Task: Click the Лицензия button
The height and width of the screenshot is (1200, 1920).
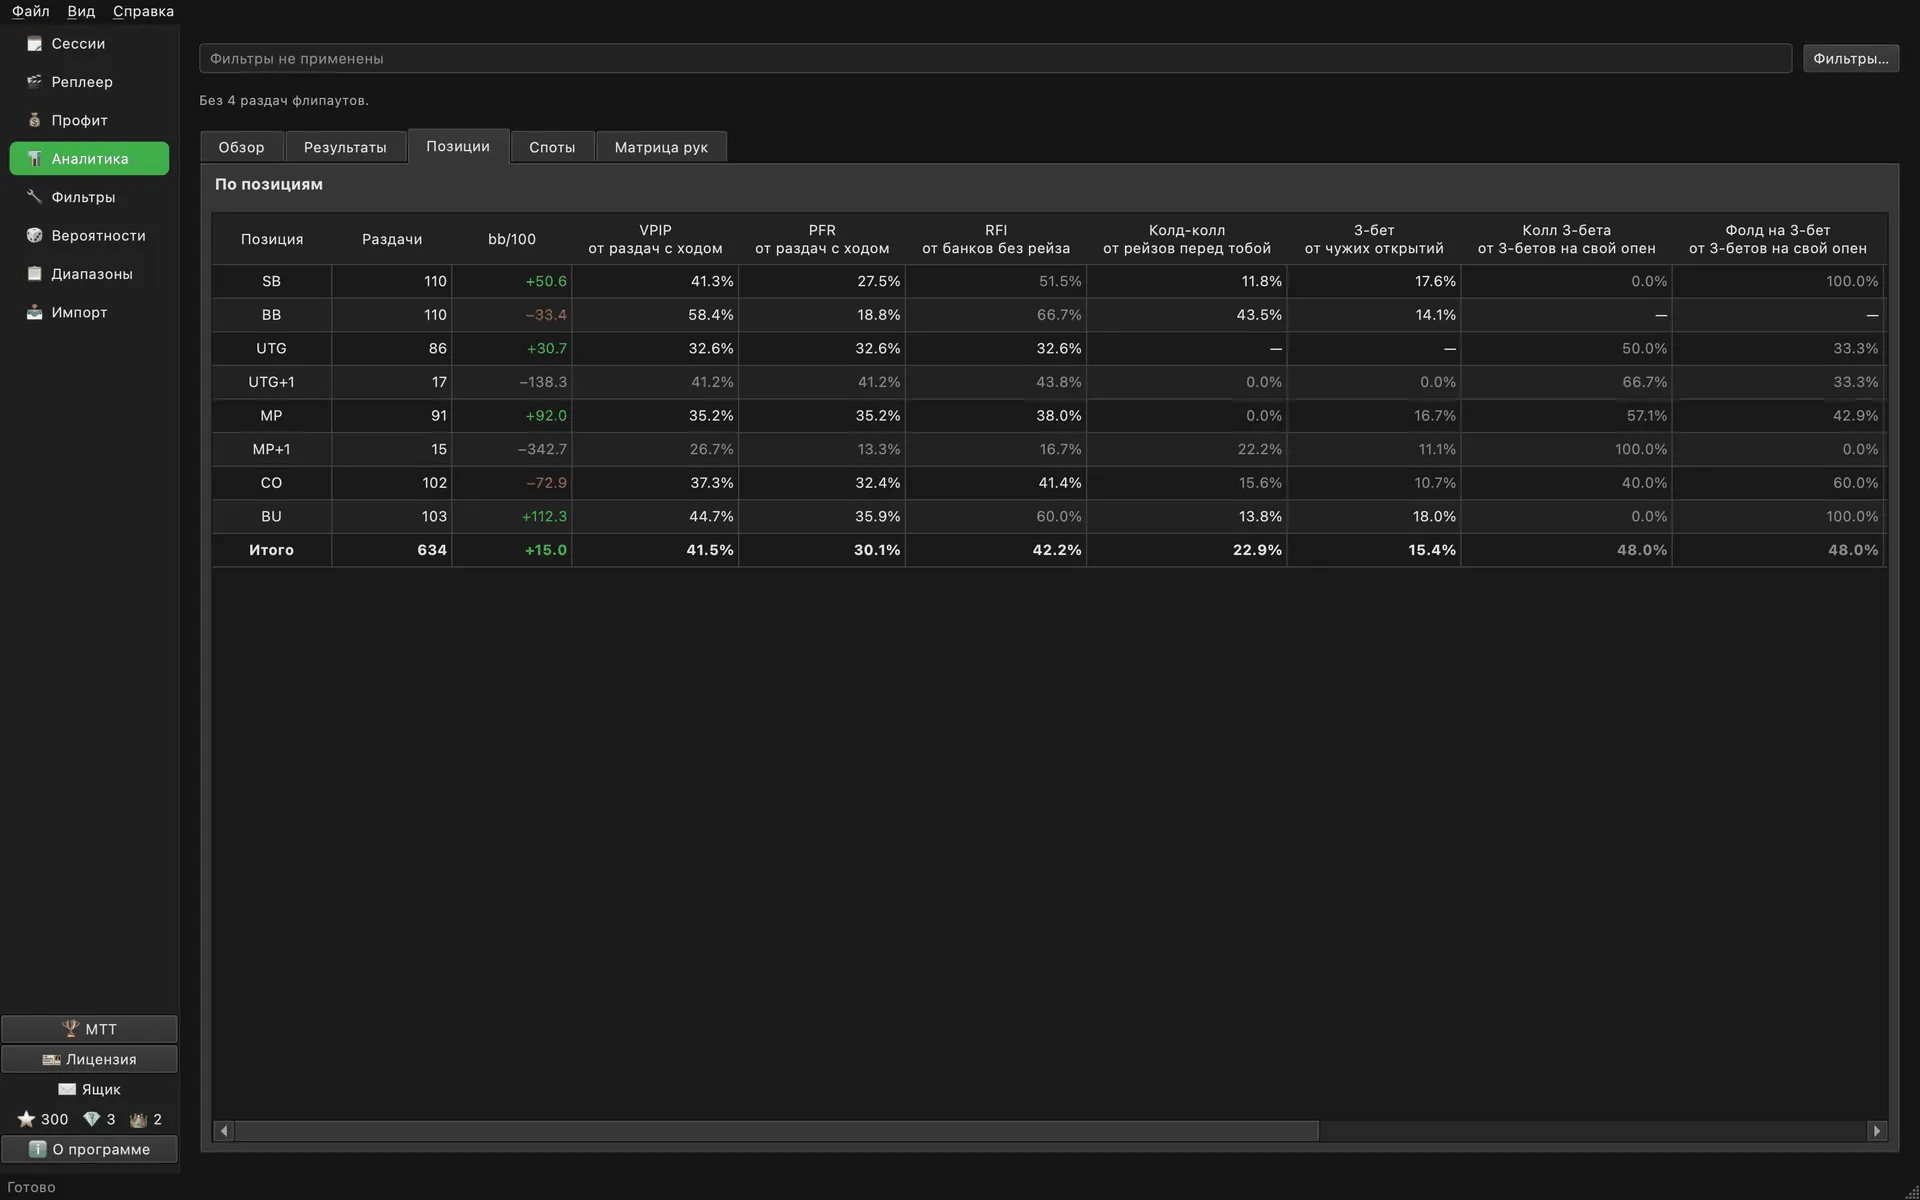Action: [x=89, y=1059]
